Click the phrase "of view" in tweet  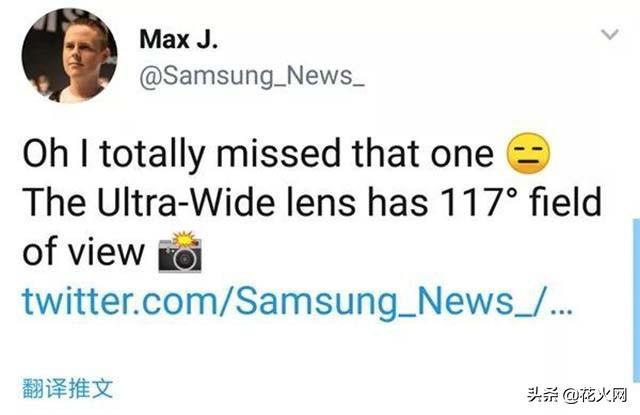[84, 251]
